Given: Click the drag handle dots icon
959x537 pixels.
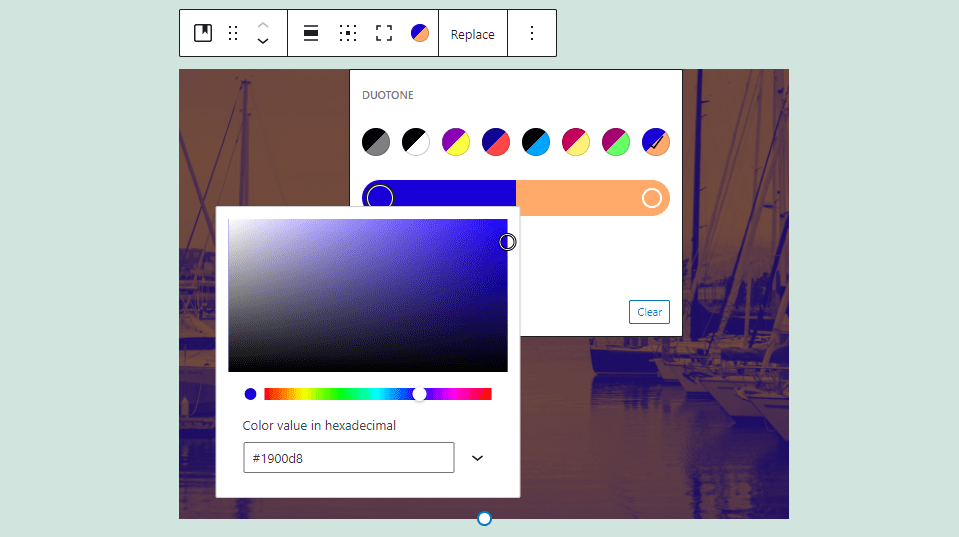Looking at the screenshot, I should 233,33.
